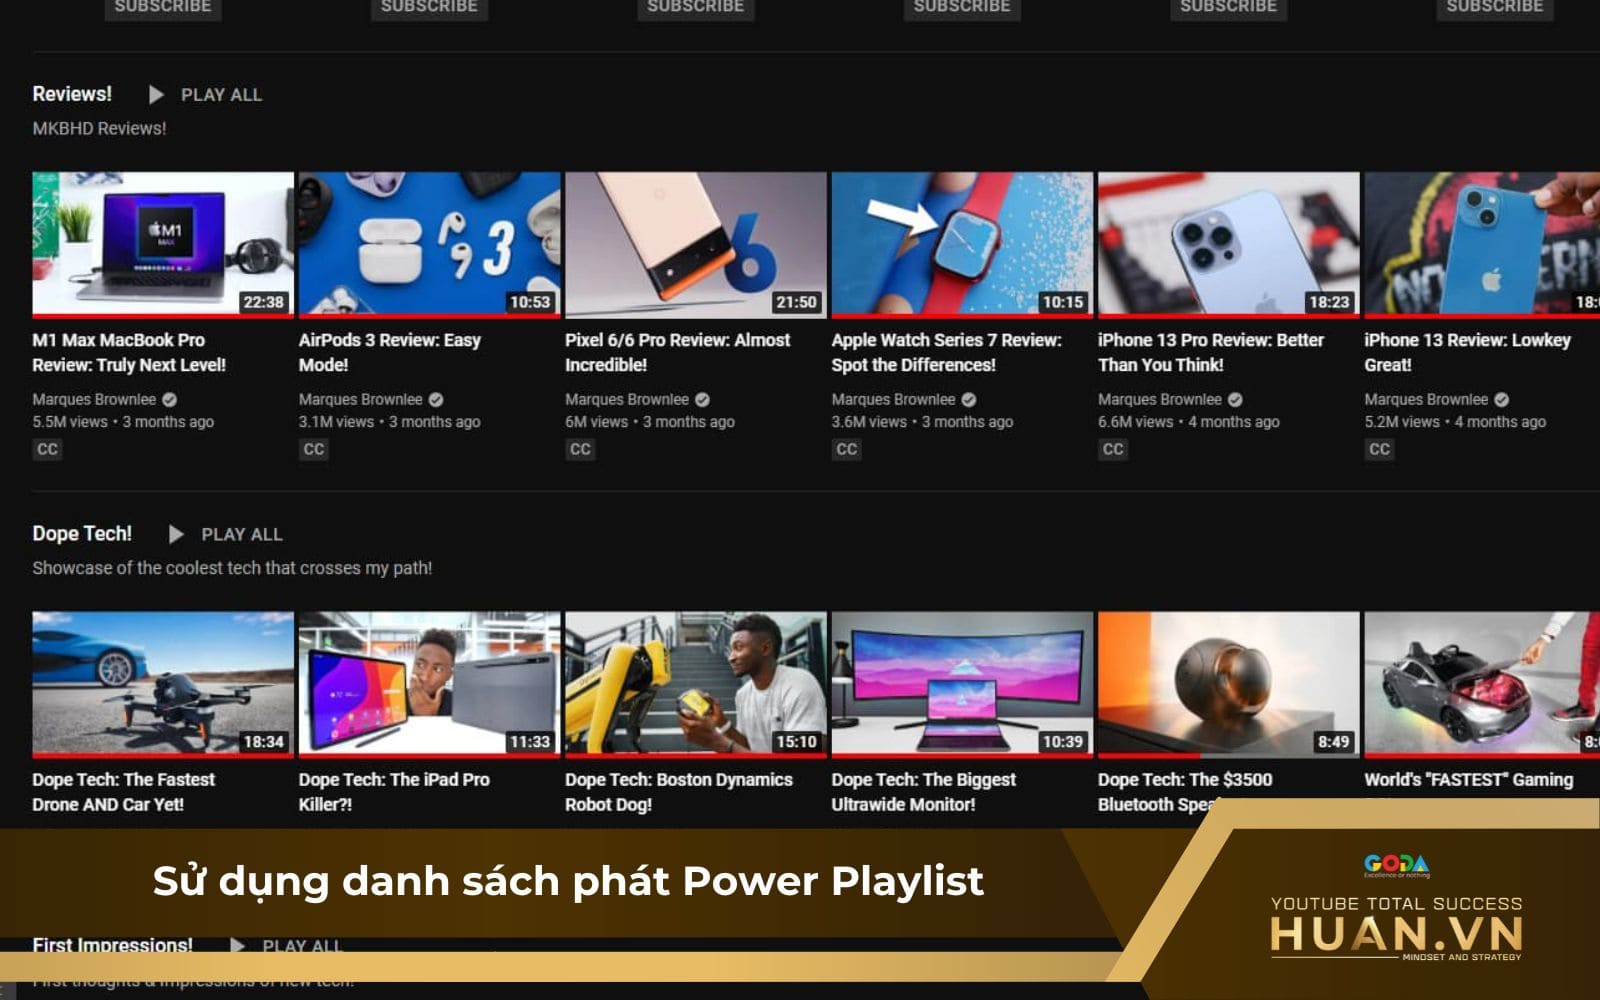This screenshot has height=1000, width=1600.
Task: Click title Dope Tech: The Biggest Ultrawide Monitor!
Action: [x=924, y=792]
